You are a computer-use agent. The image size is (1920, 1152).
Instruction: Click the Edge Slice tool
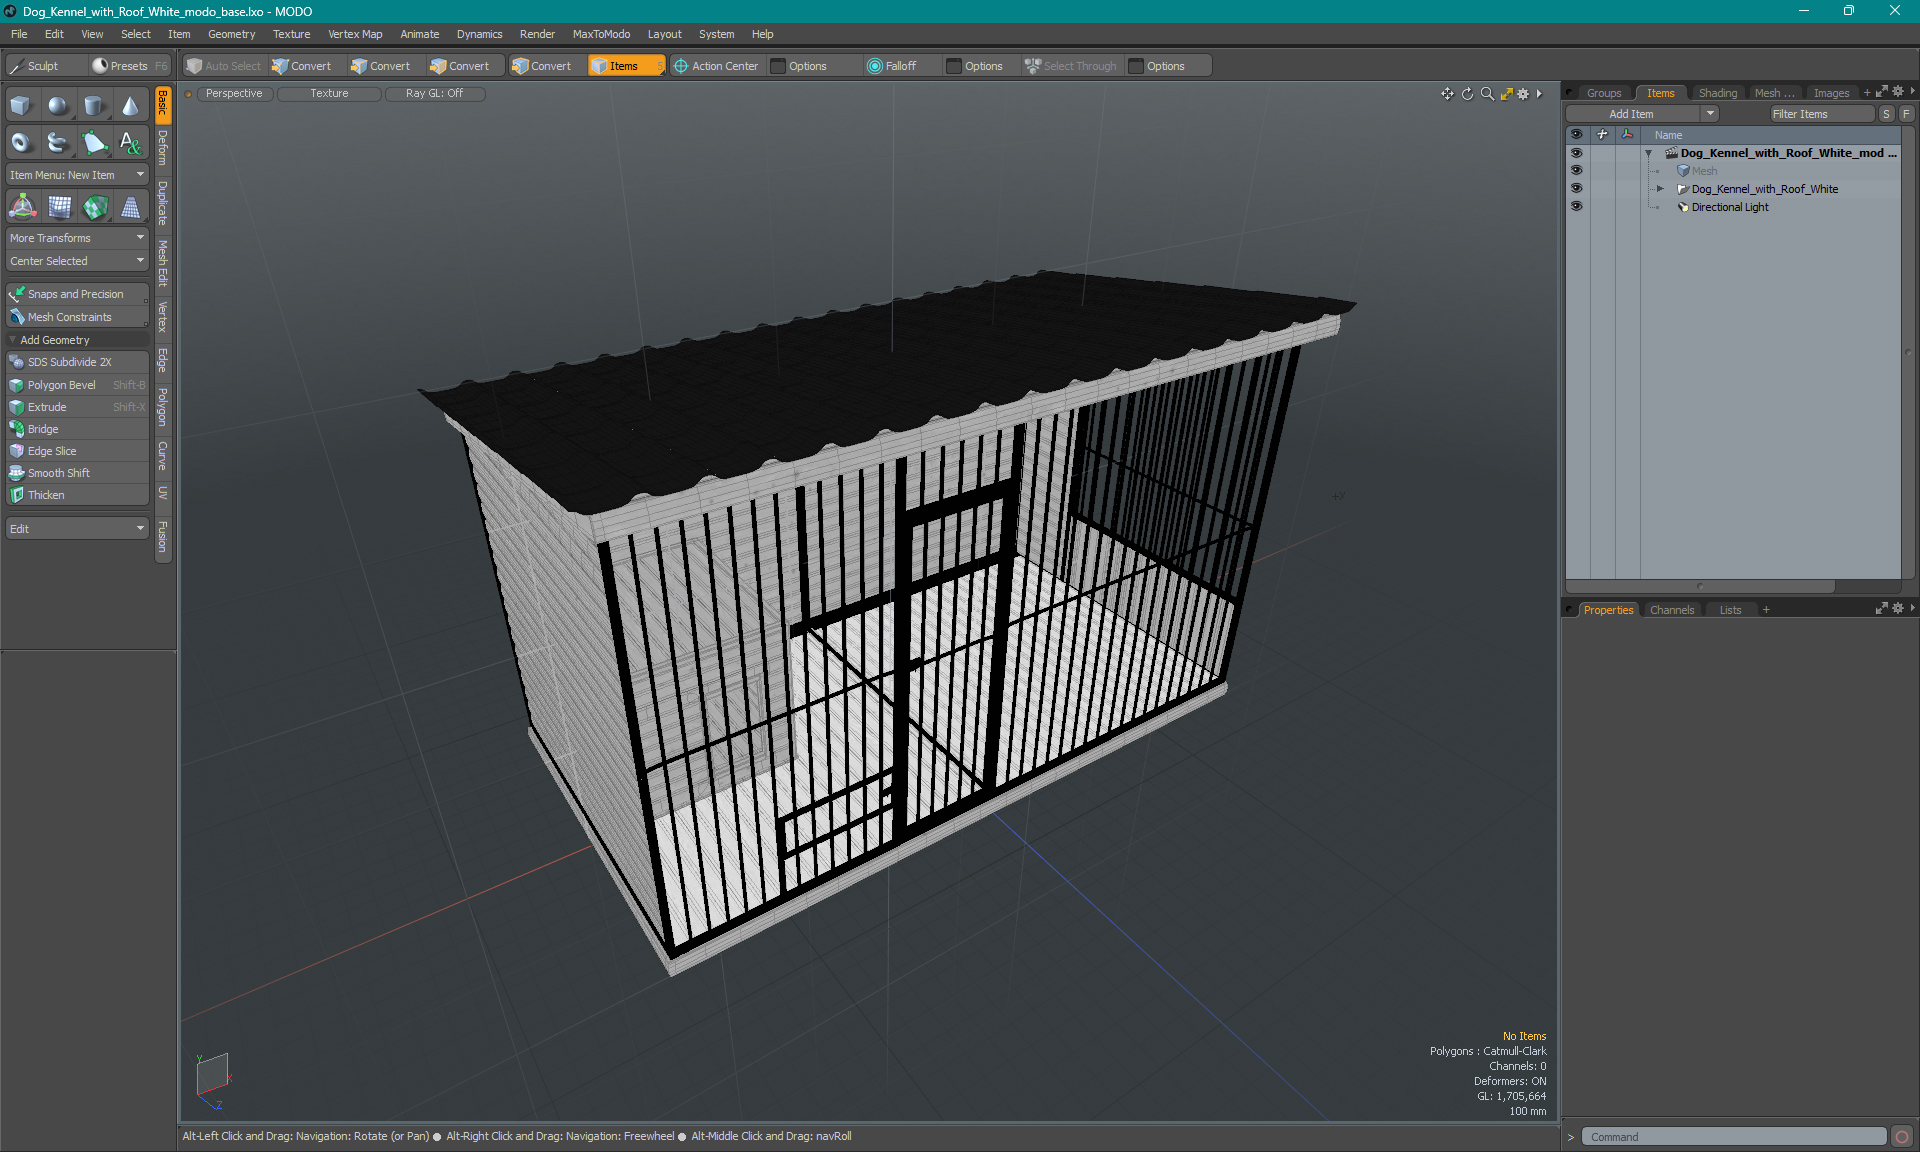[77, 451]
